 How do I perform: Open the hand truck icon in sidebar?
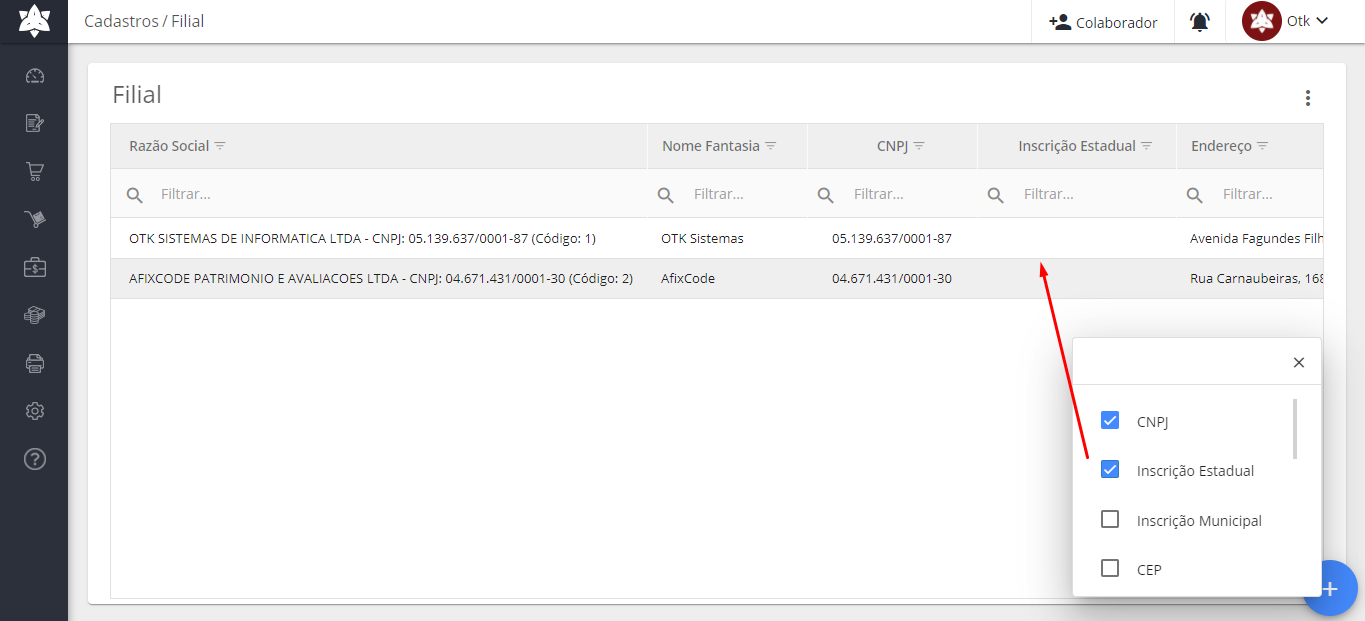(35, 219)
